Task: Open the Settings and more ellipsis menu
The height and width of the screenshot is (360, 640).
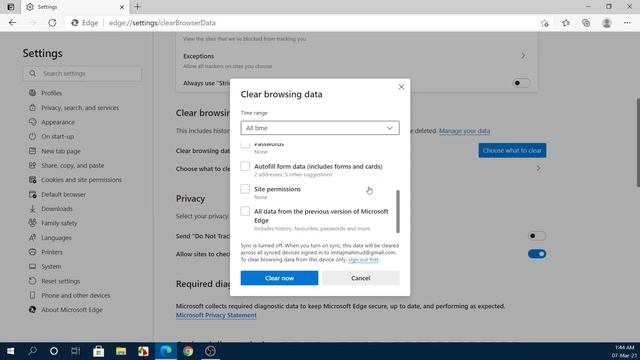Action: pos(627,23)
